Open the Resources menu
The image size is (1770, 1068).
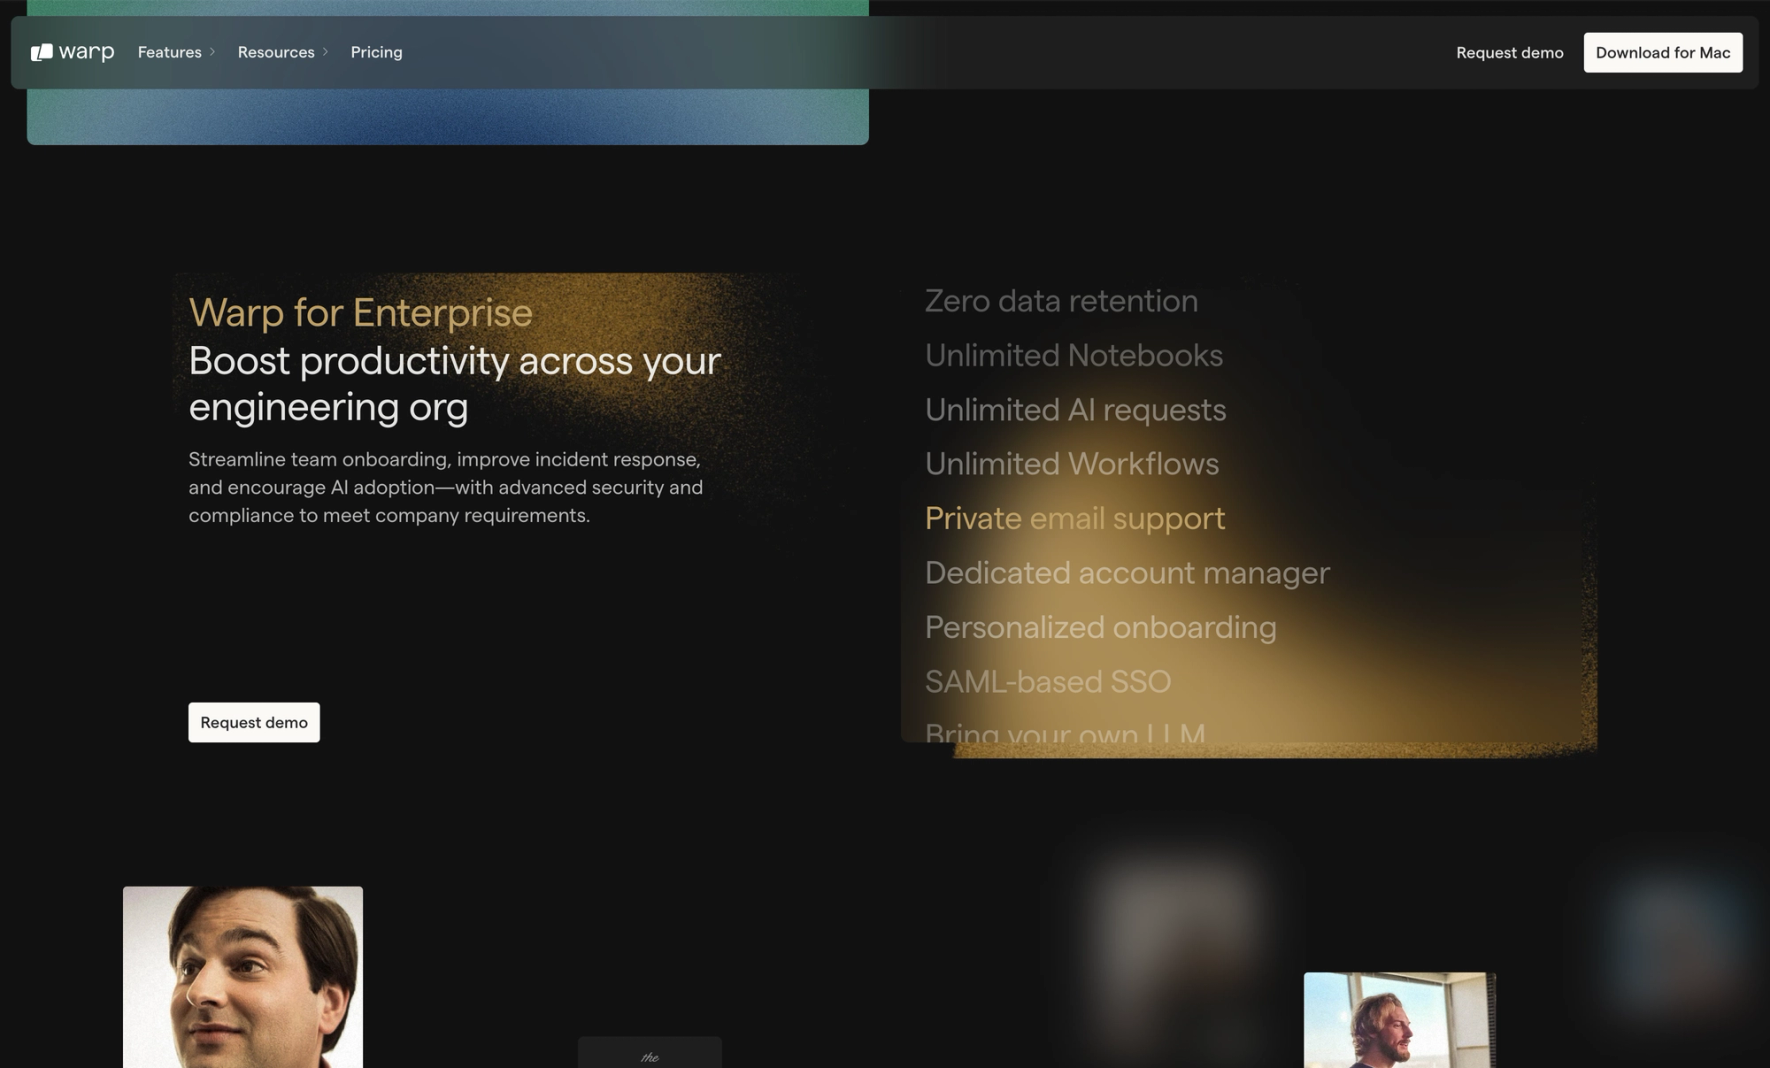coord(276,52)
